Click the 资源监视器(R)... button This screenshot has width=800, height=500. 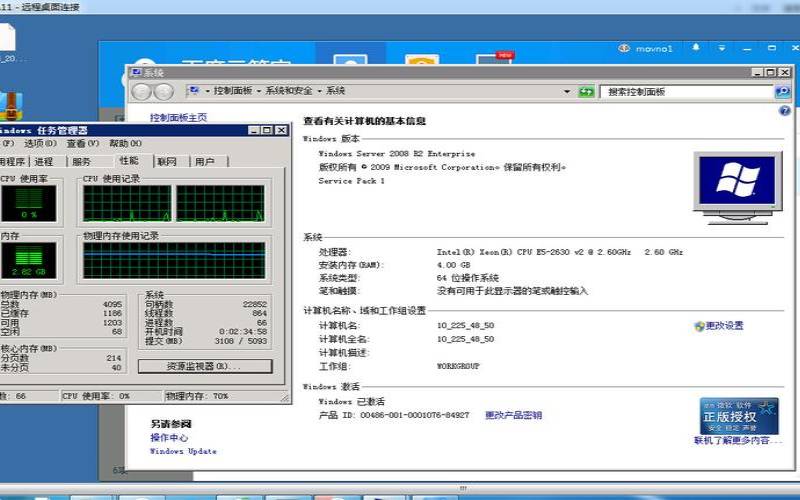(x=203, y=367)
